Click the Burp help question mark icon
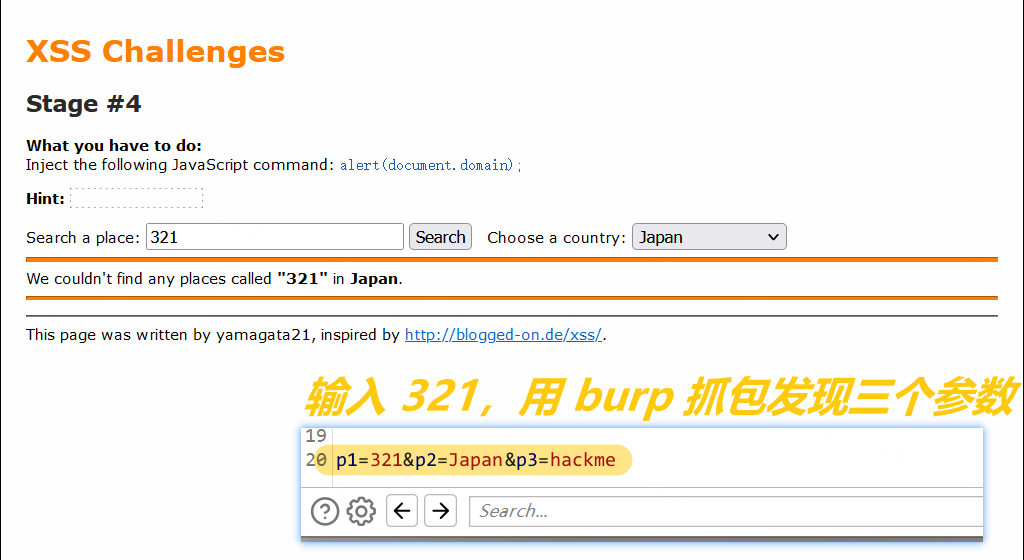Image resolution: width=1024 pixels, height=560 pixels. pyautogui.click(x=325, y=512)
